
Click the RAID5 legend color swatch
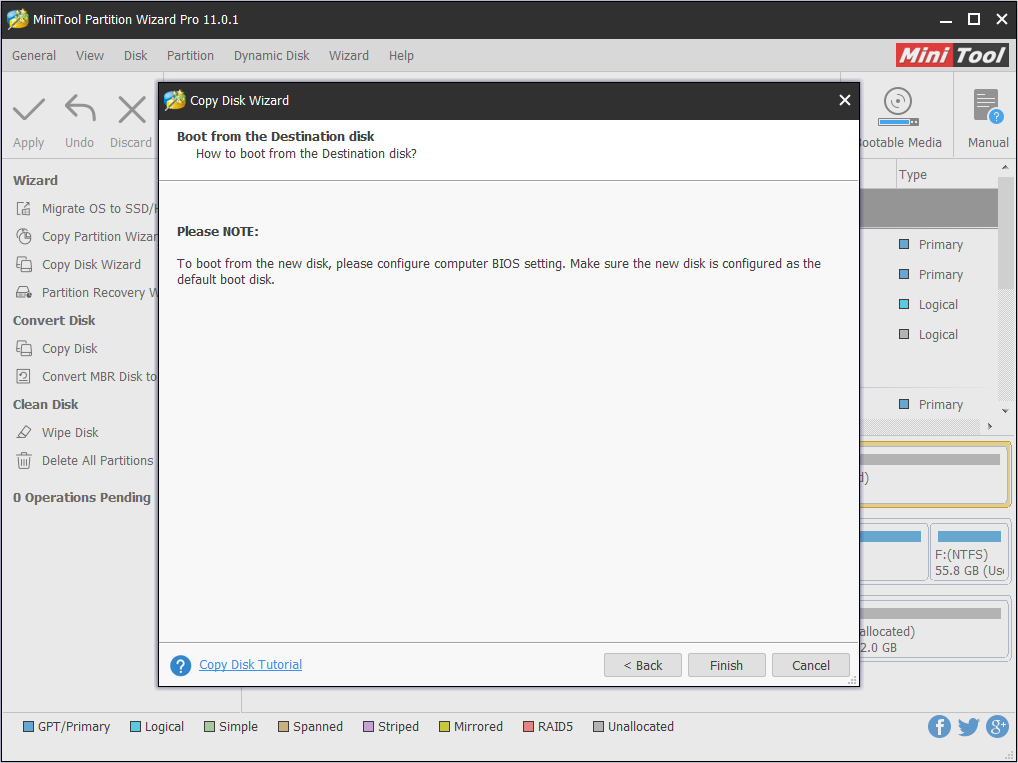(528, 727)
